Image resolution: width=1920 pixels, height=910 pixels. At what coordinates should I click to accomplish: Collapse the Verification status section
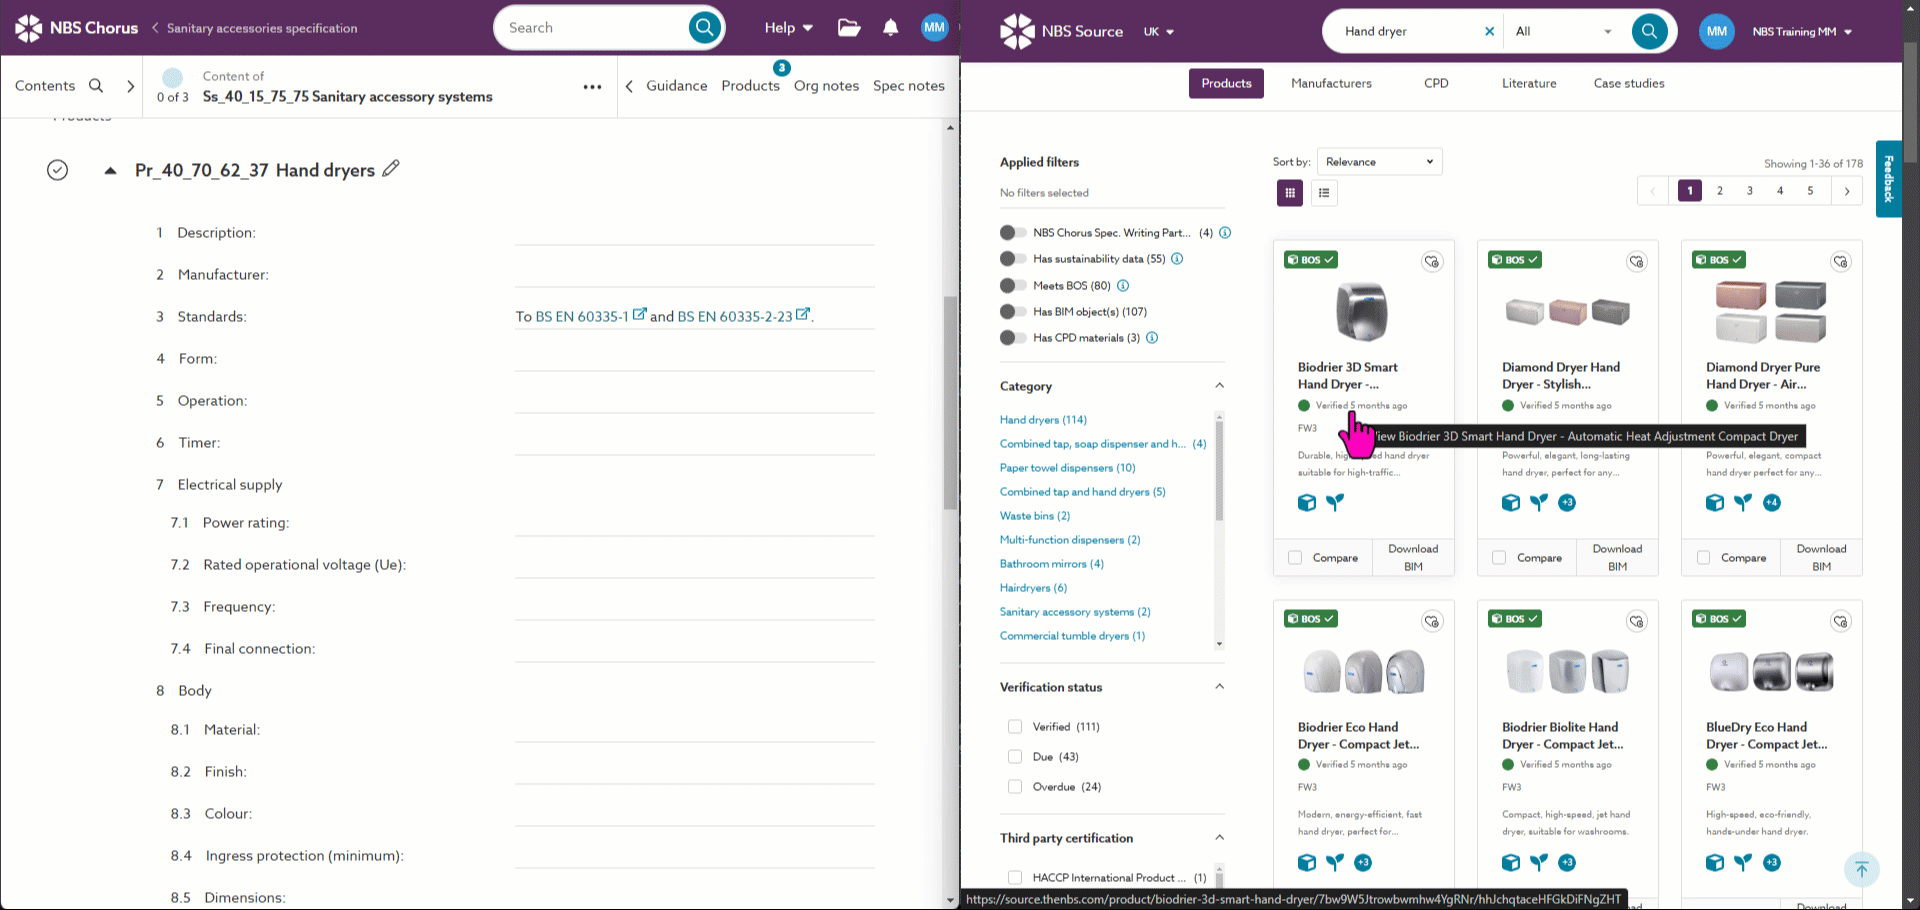click(1219, 687)
